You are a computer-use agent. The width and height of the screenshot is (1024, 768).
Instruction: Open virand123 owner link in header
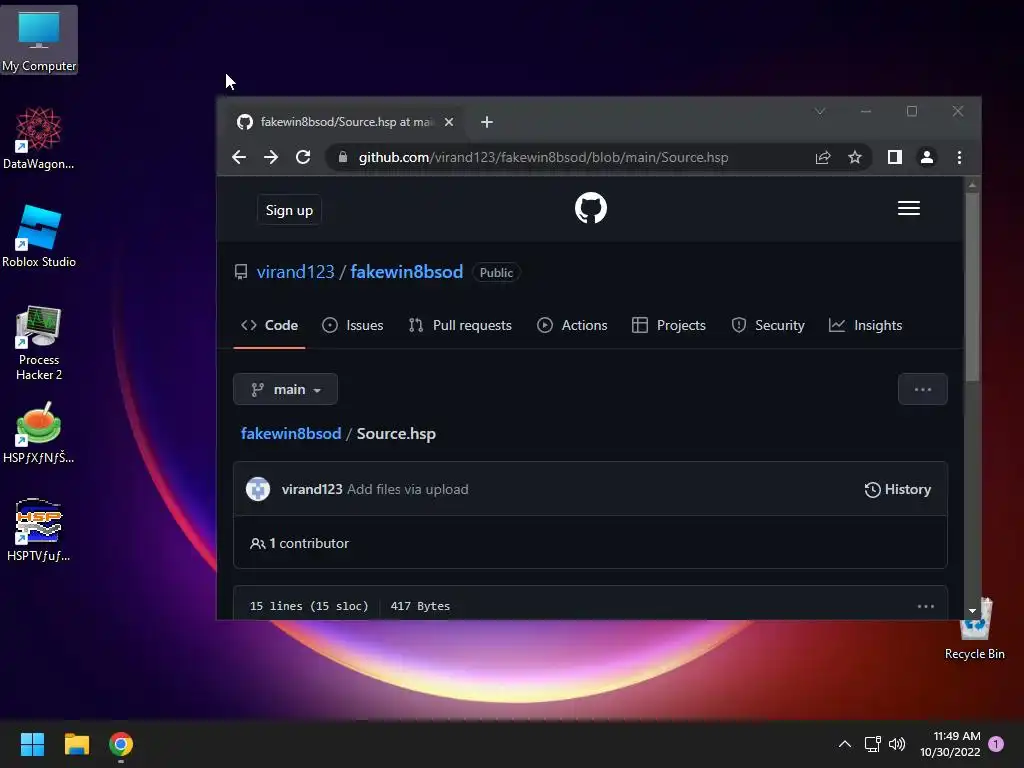tap(295, 272)
